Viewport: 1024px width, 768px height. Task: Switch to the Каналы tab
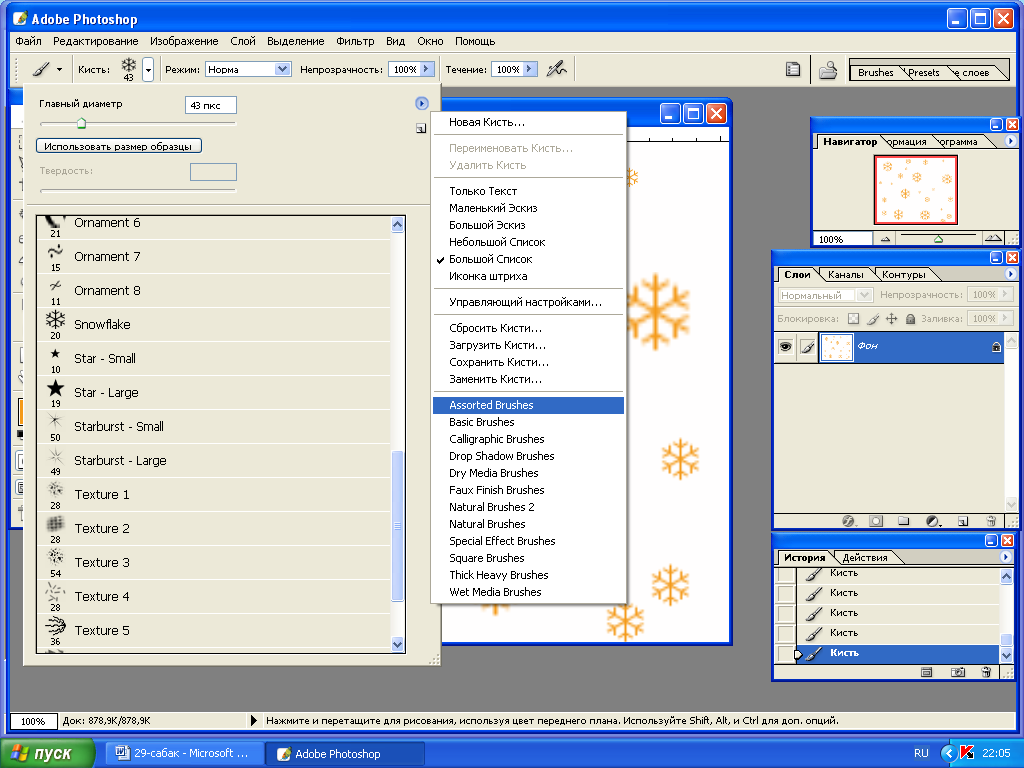point(845,274)
